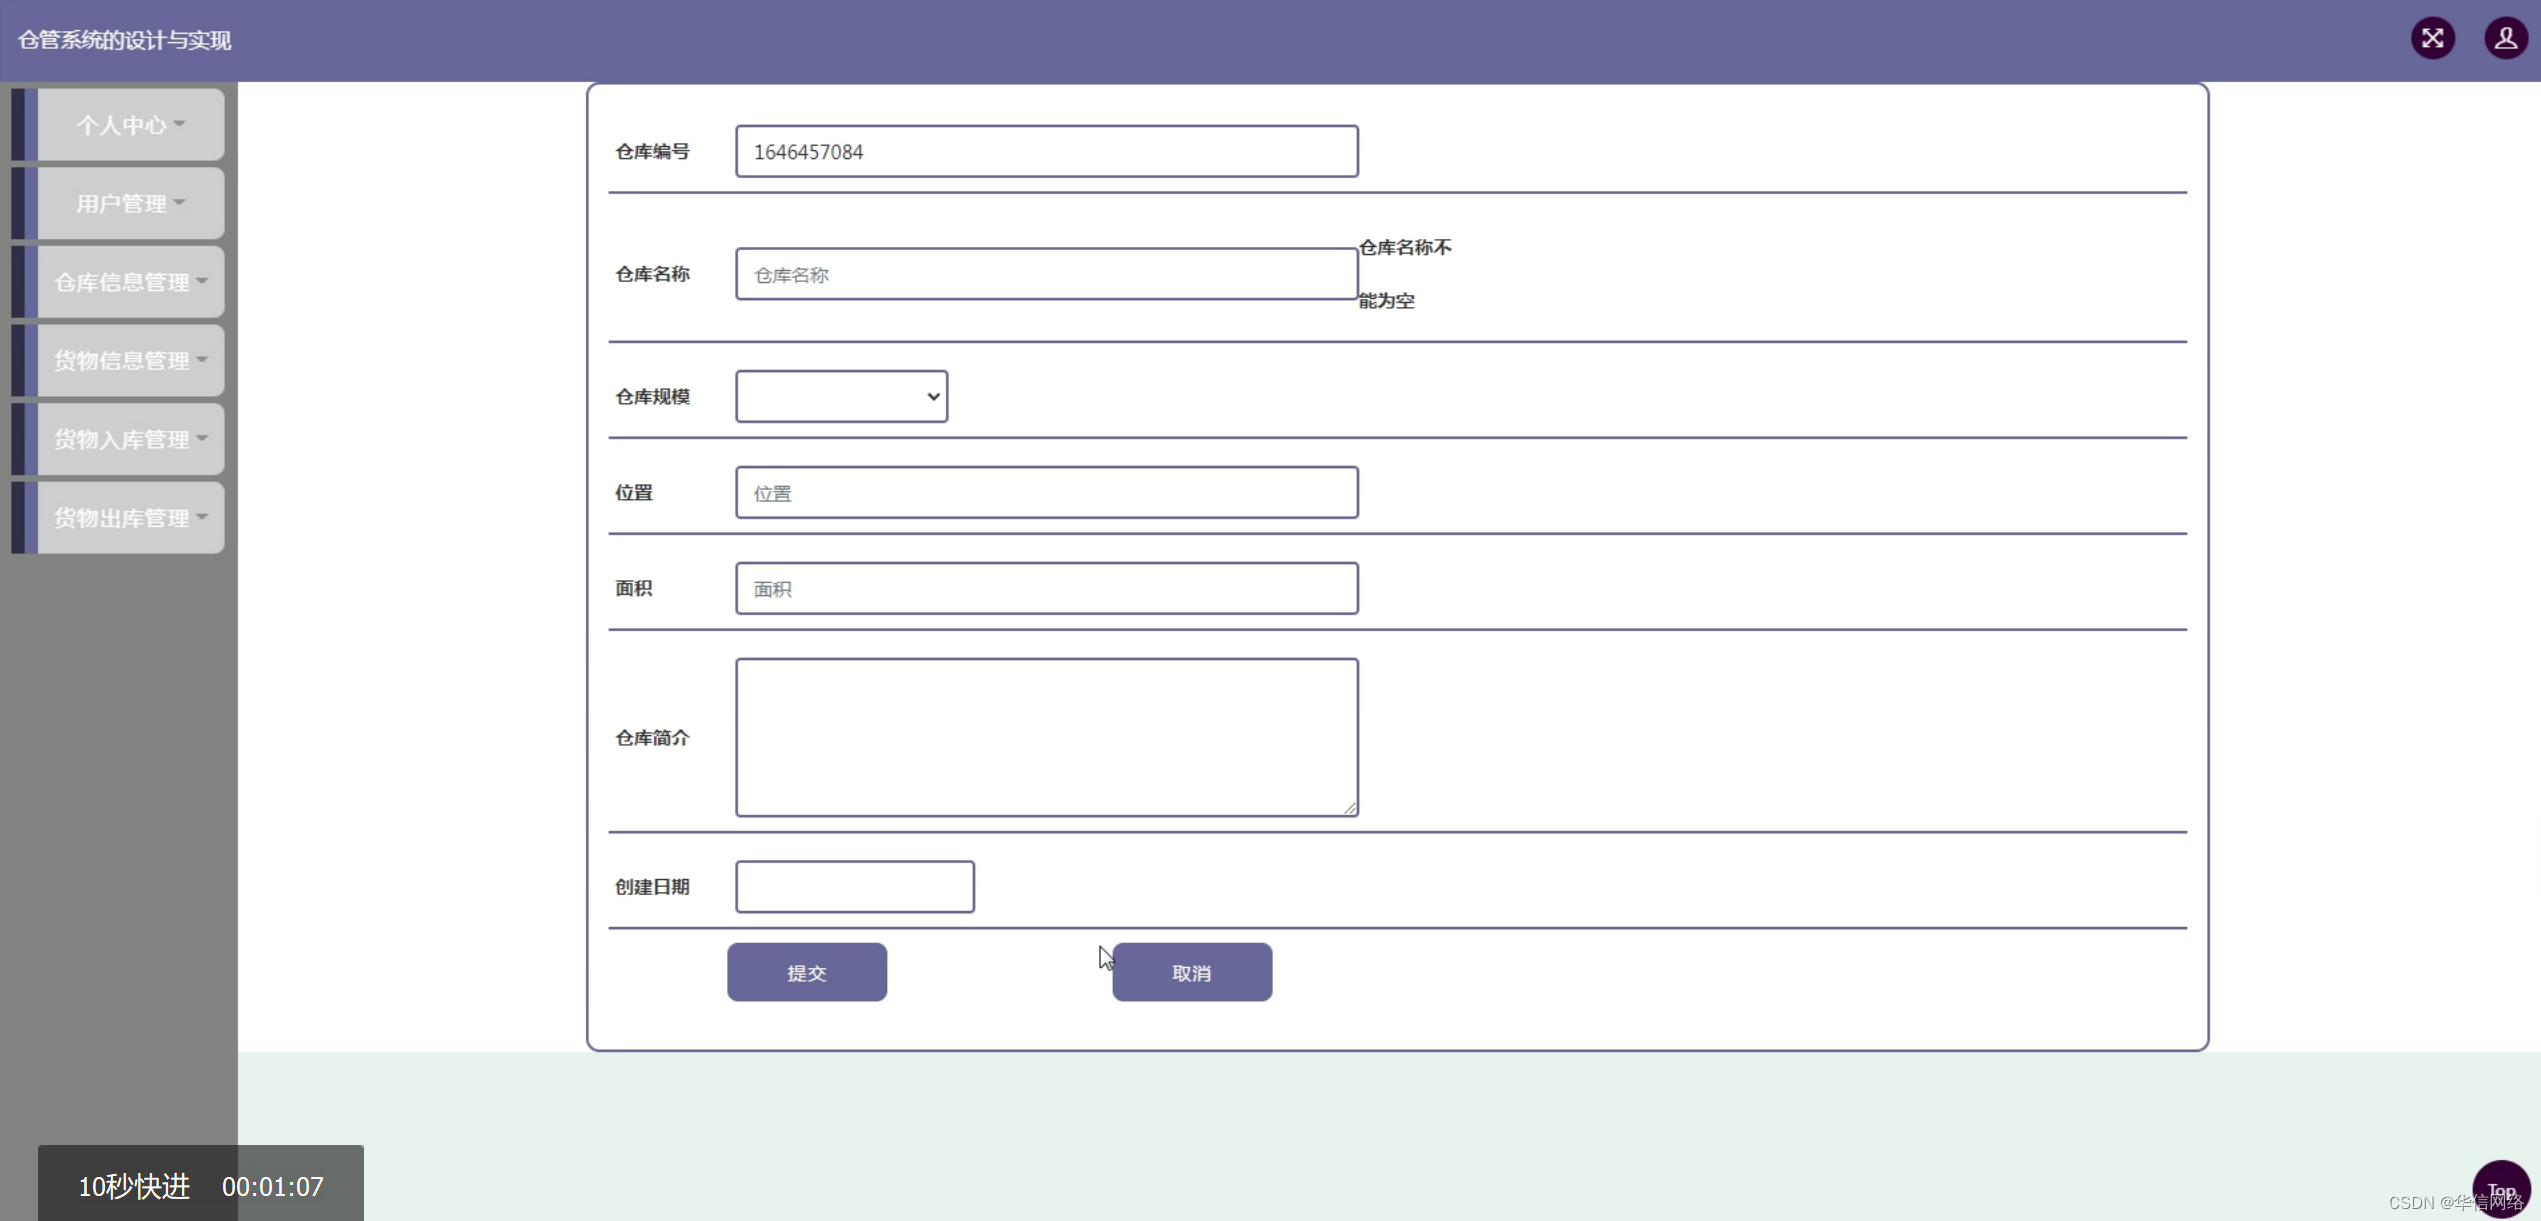Open the 仓库规模 dropdown
The image size is (2541, 1221).
tap(841, 397)
